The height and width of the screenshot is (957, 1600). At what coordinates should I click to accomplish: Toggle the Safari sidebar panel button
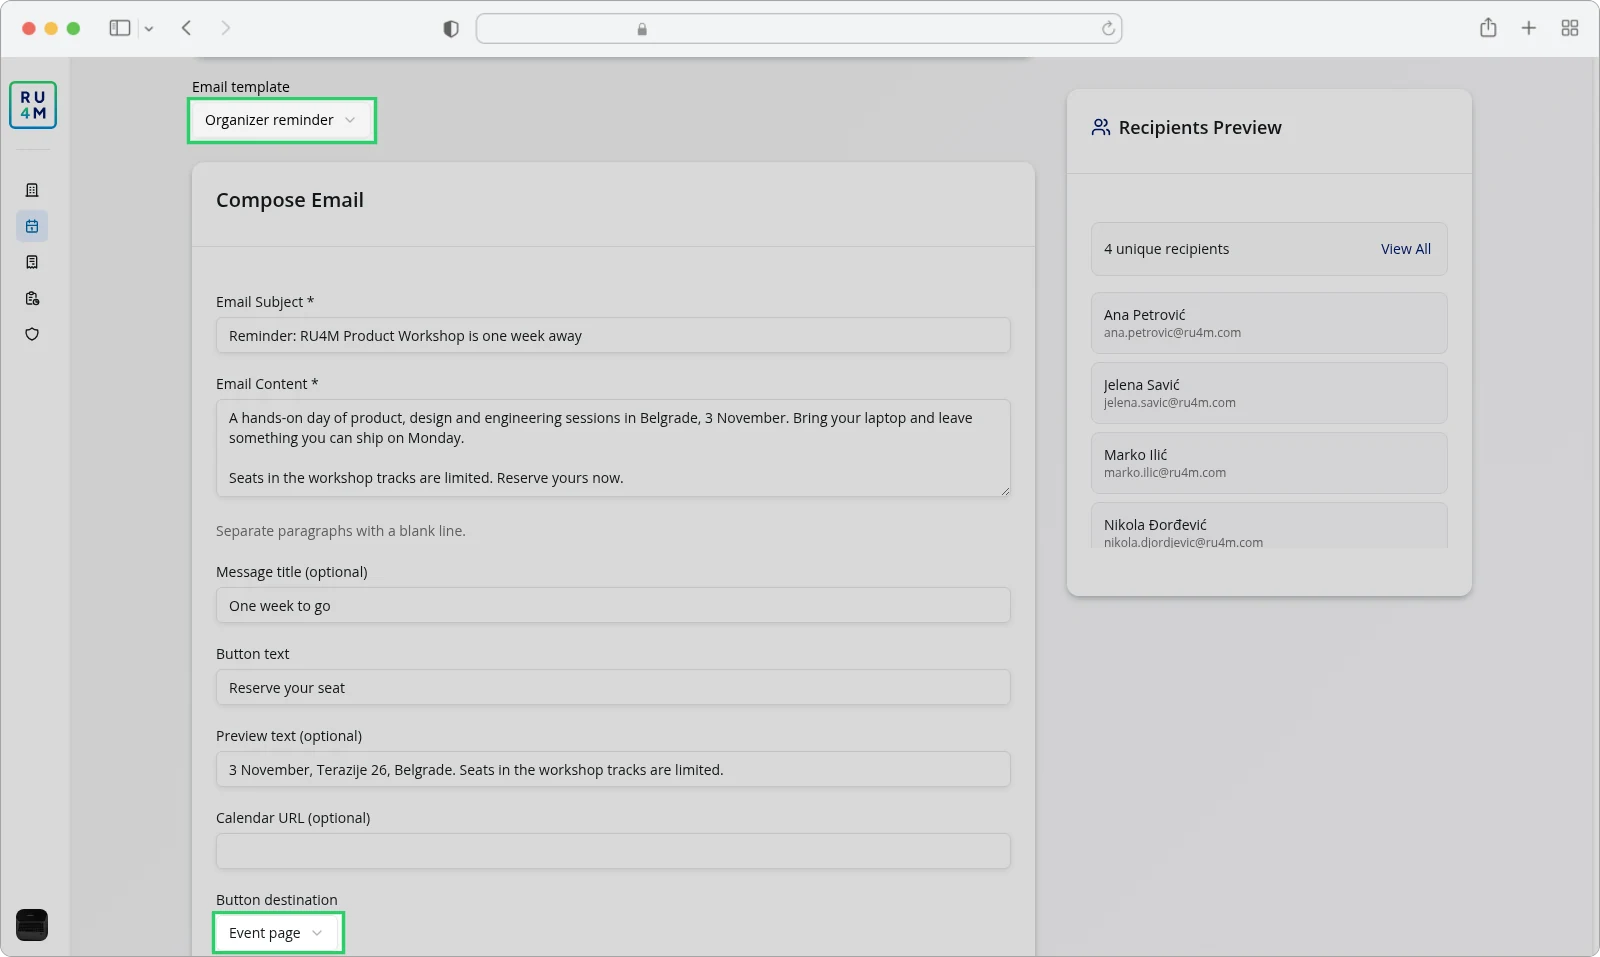tap(120, 28)
